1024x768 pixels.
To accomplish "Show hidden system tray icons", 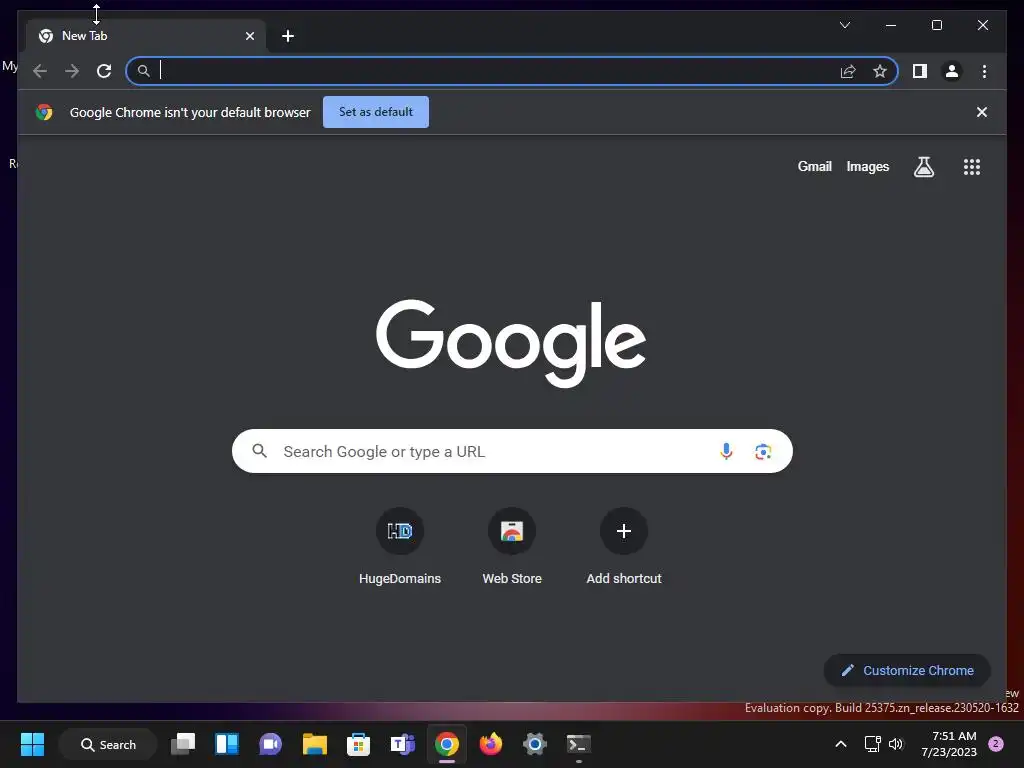I will [x=841, y=744].
